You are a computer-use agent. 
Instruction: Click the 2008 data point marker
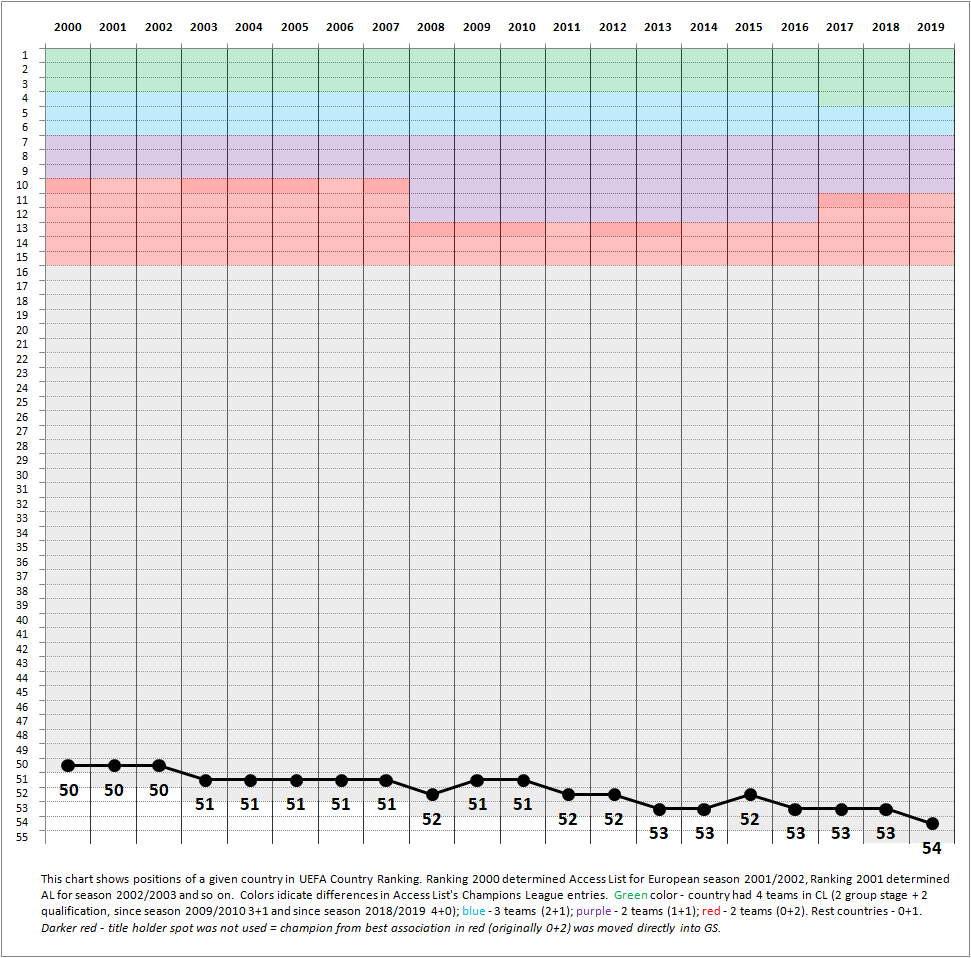(x=431, y=794)
